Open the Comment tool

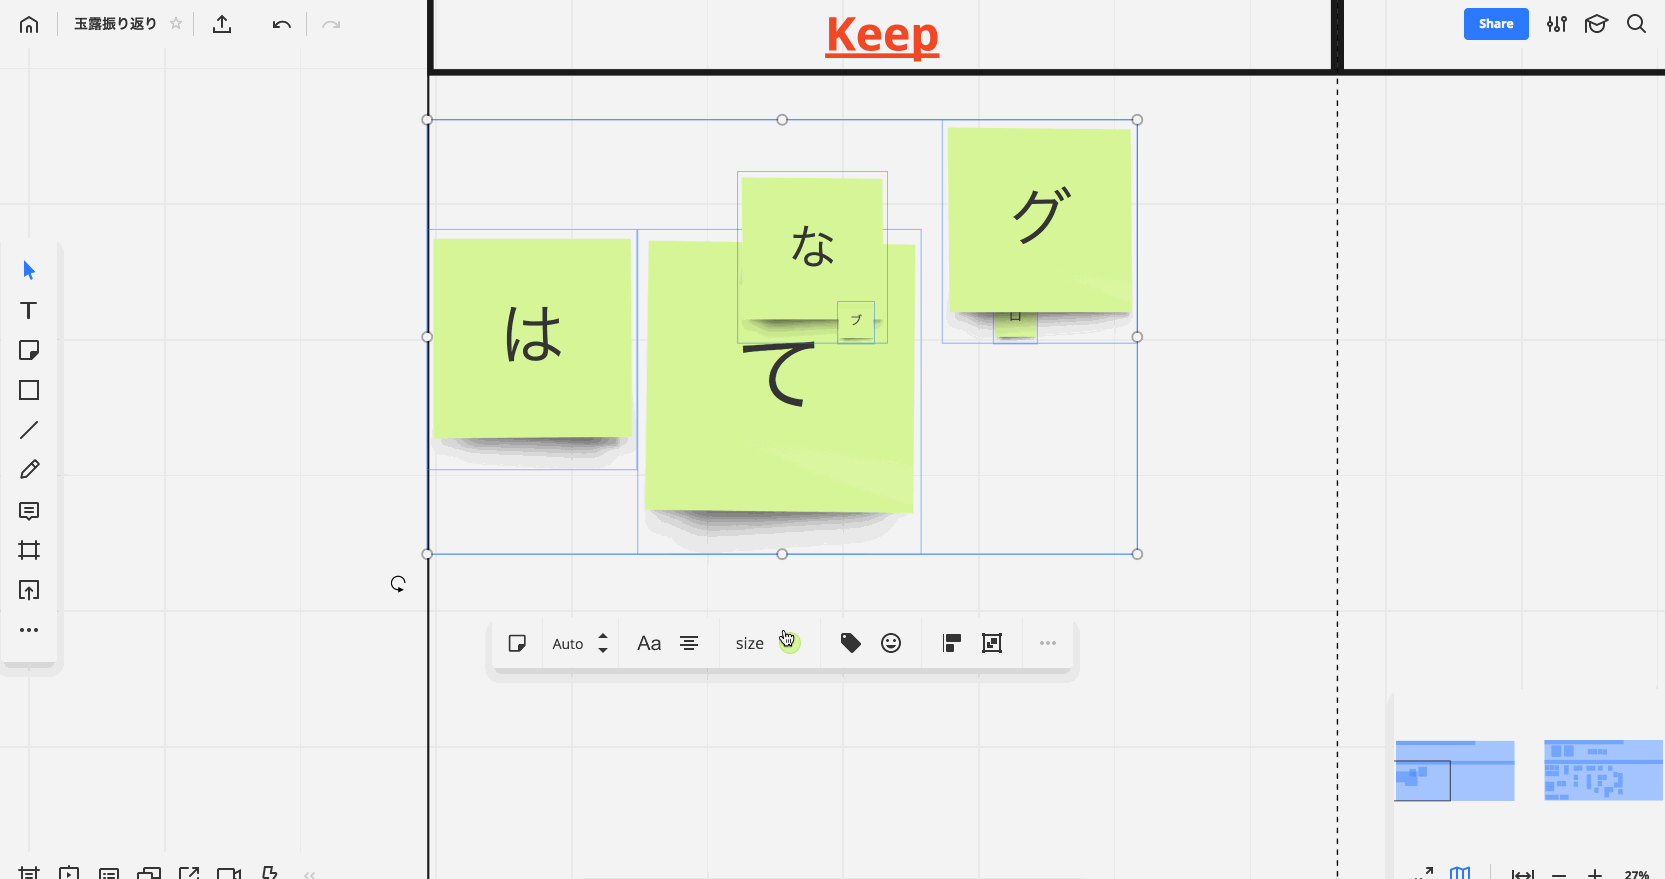coord(29,511)
